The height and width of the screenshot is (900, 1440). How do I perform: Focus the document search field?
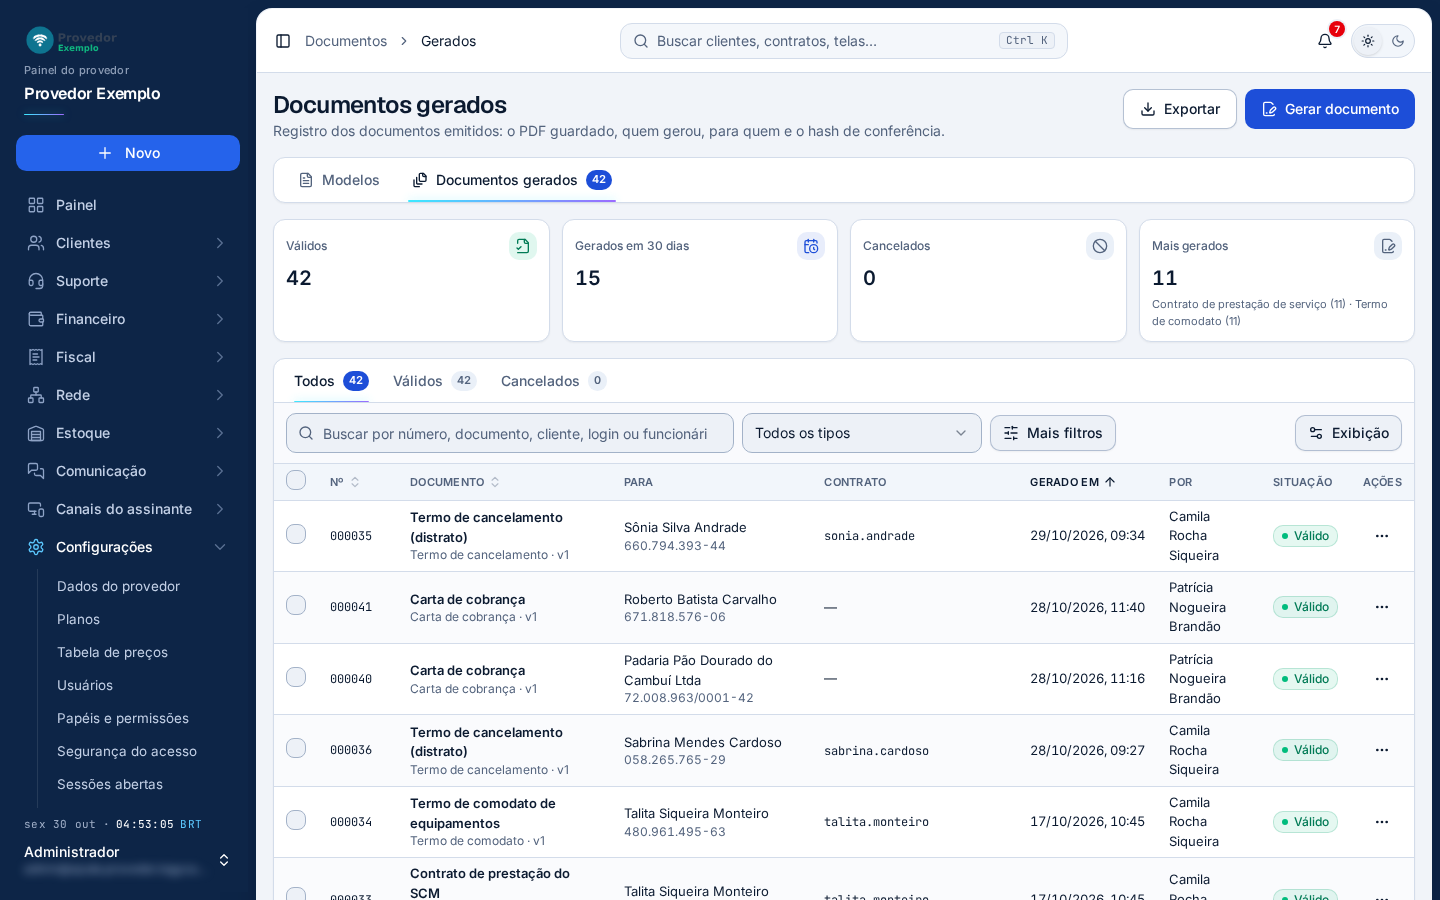coord(510,433)
